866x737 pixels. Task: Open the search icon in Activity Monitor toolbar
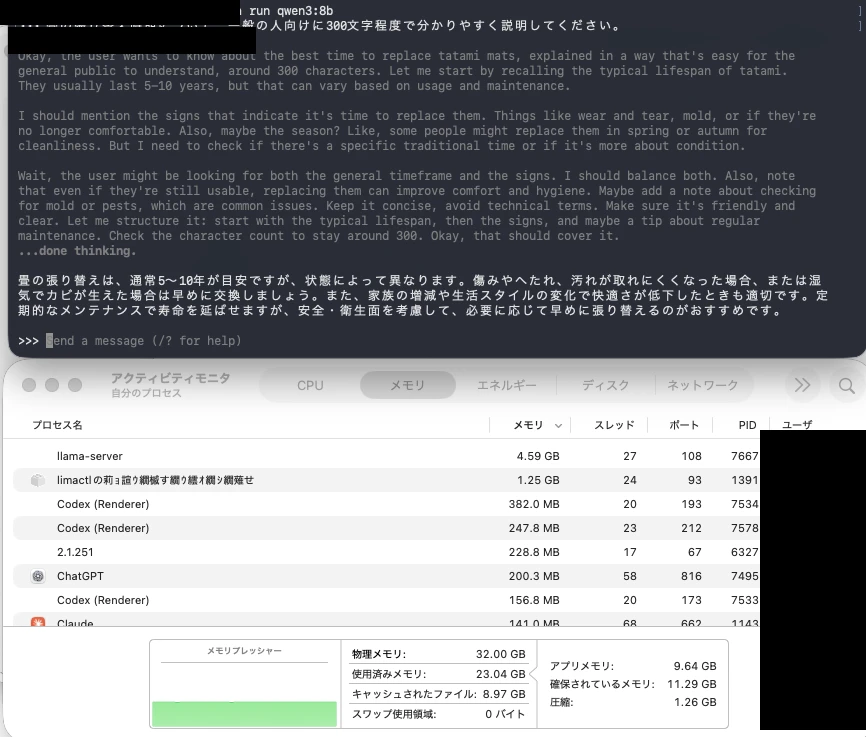click(846, 385)
